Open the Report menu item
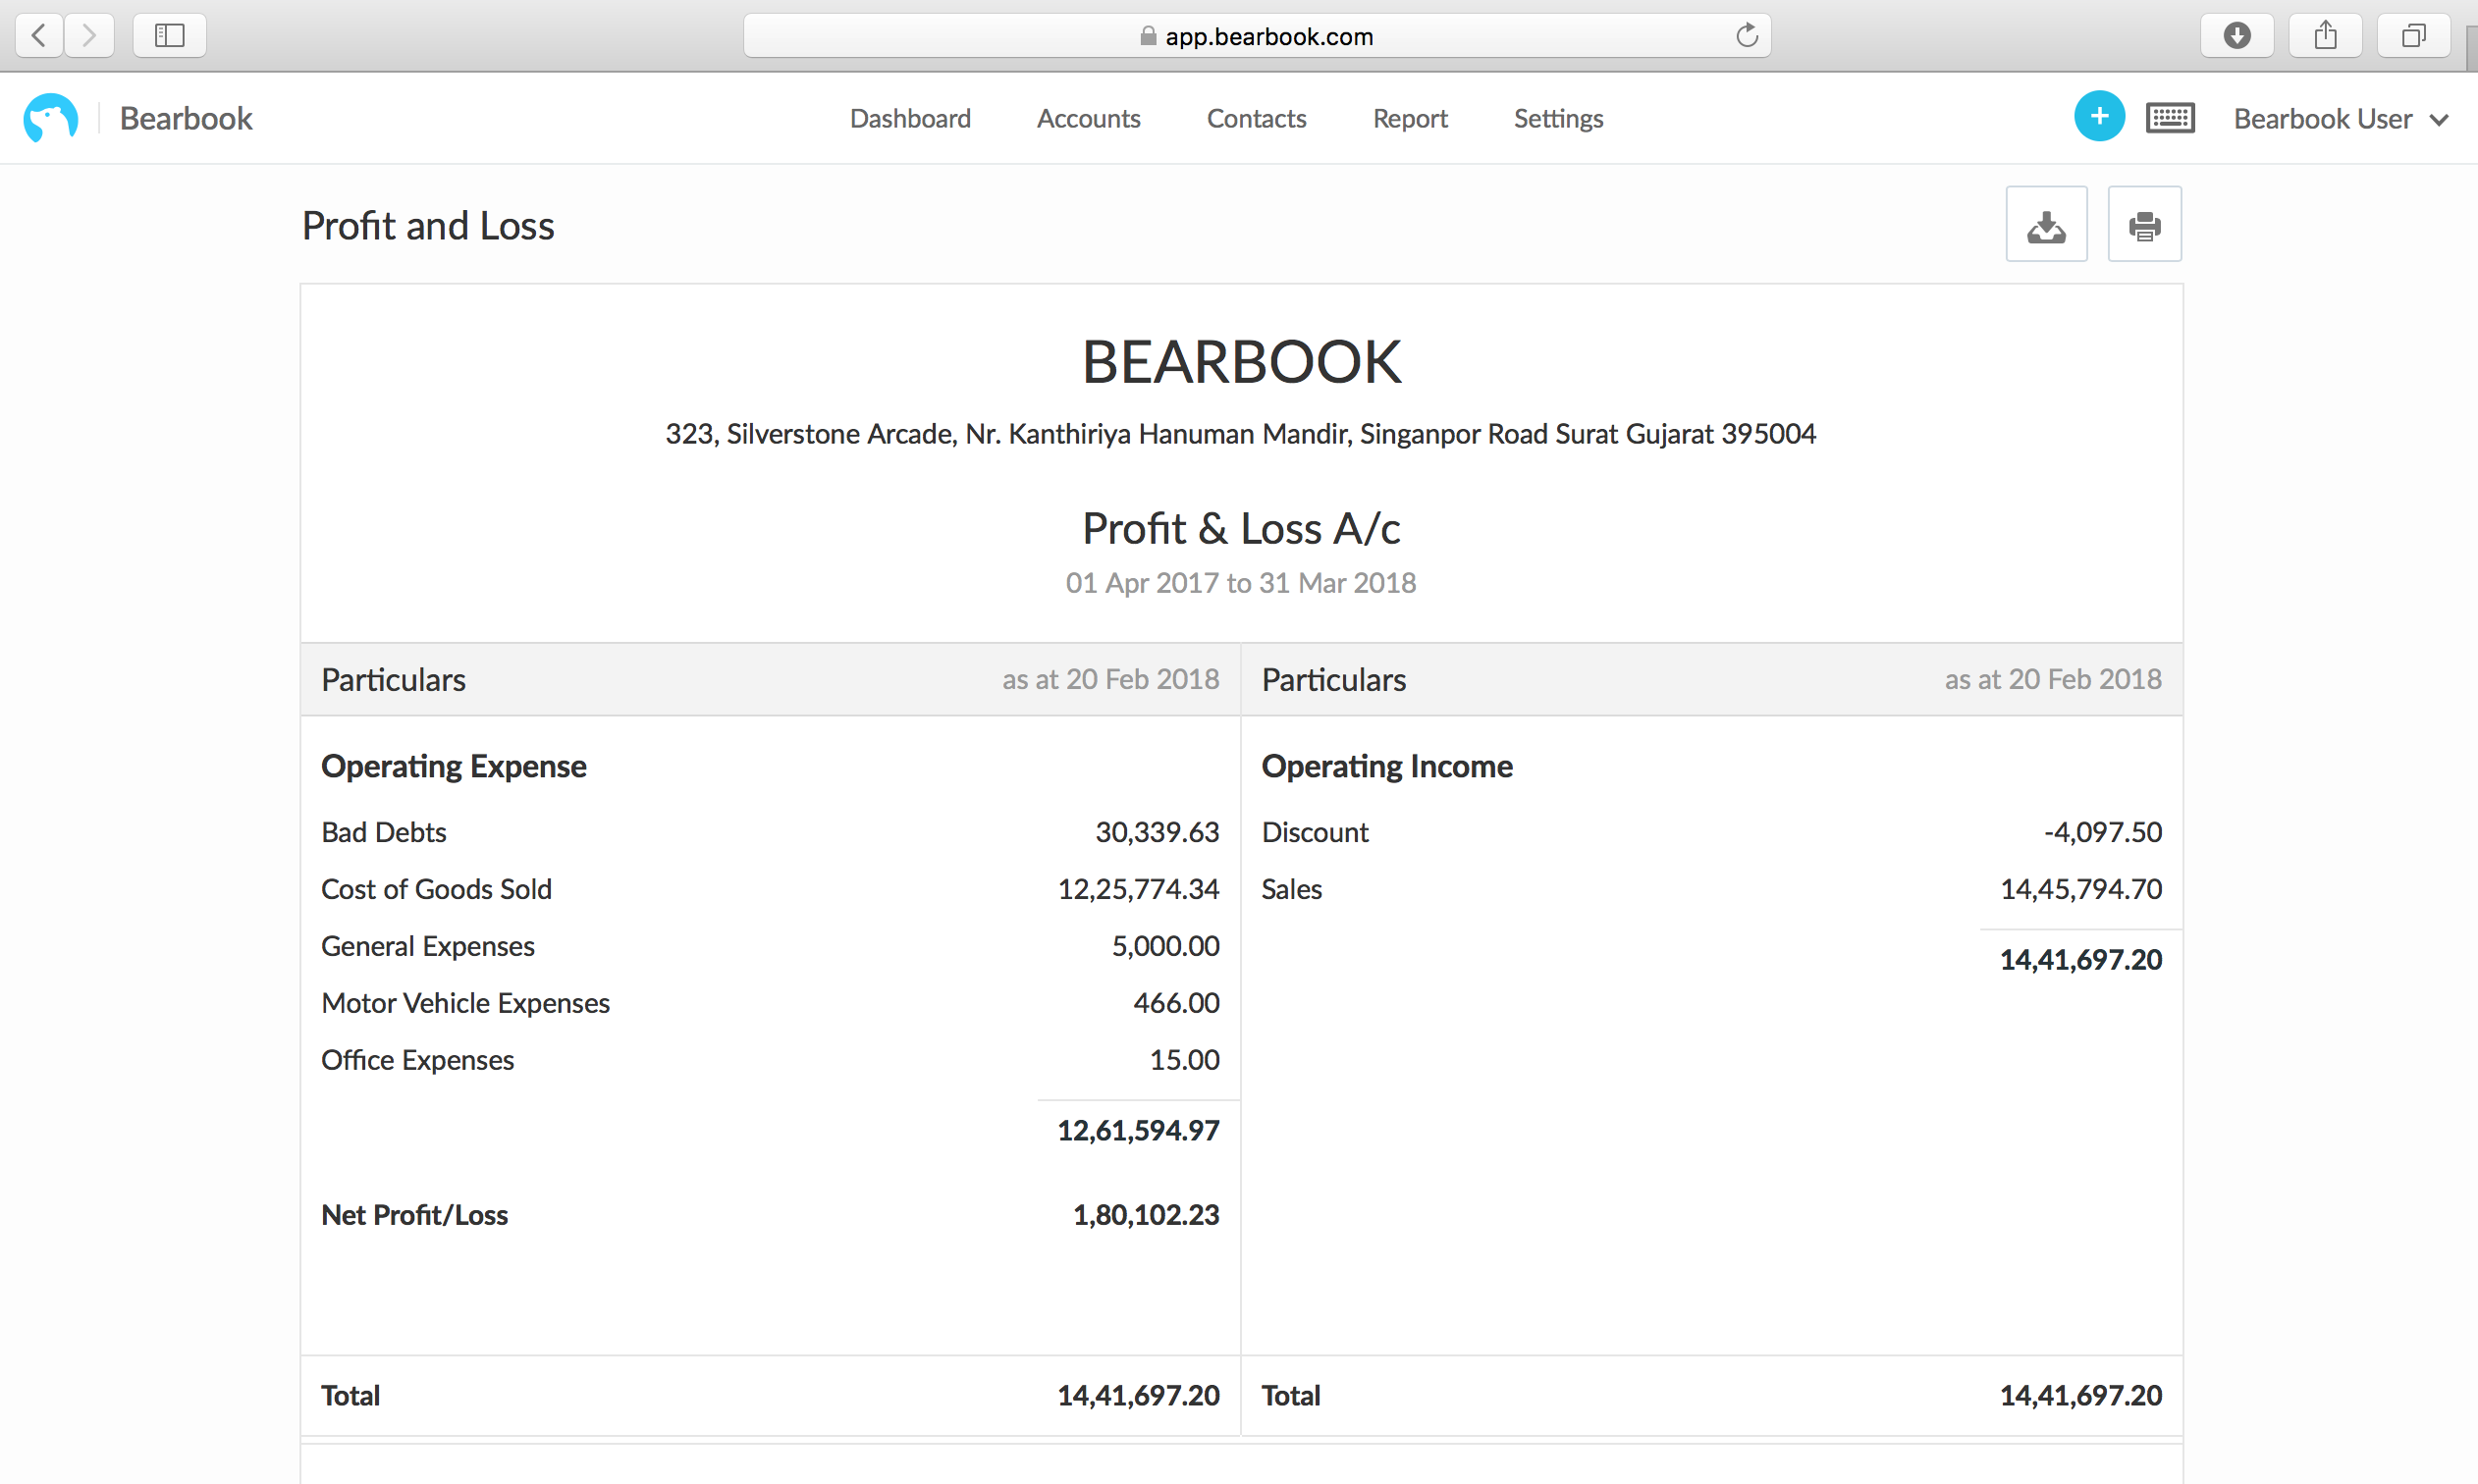2478x1484 pixels. click(1410, 119)
